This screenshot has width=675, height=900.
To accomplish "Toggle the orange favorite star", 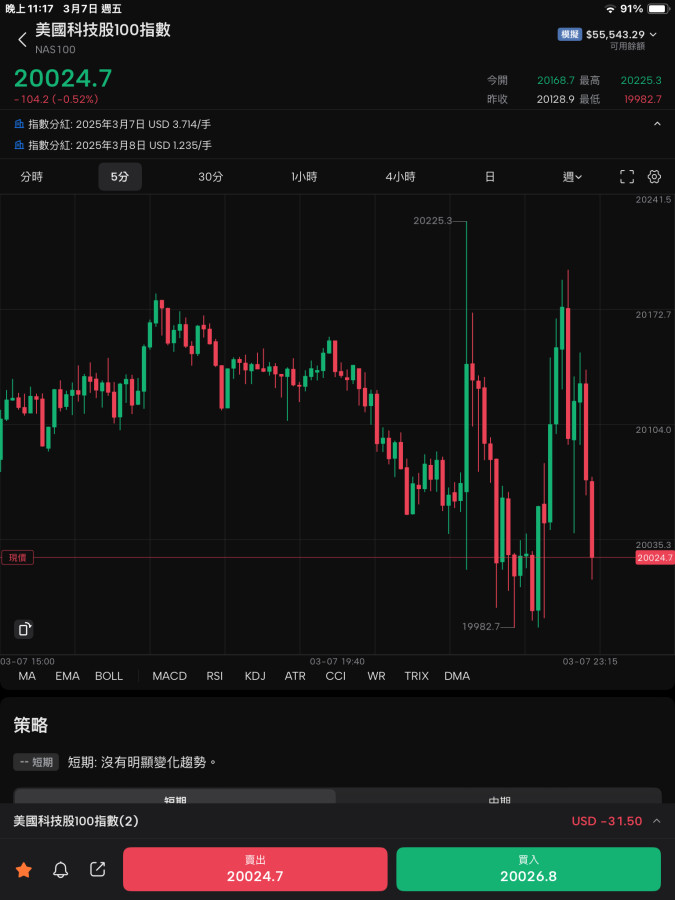I will click(24, 870).
